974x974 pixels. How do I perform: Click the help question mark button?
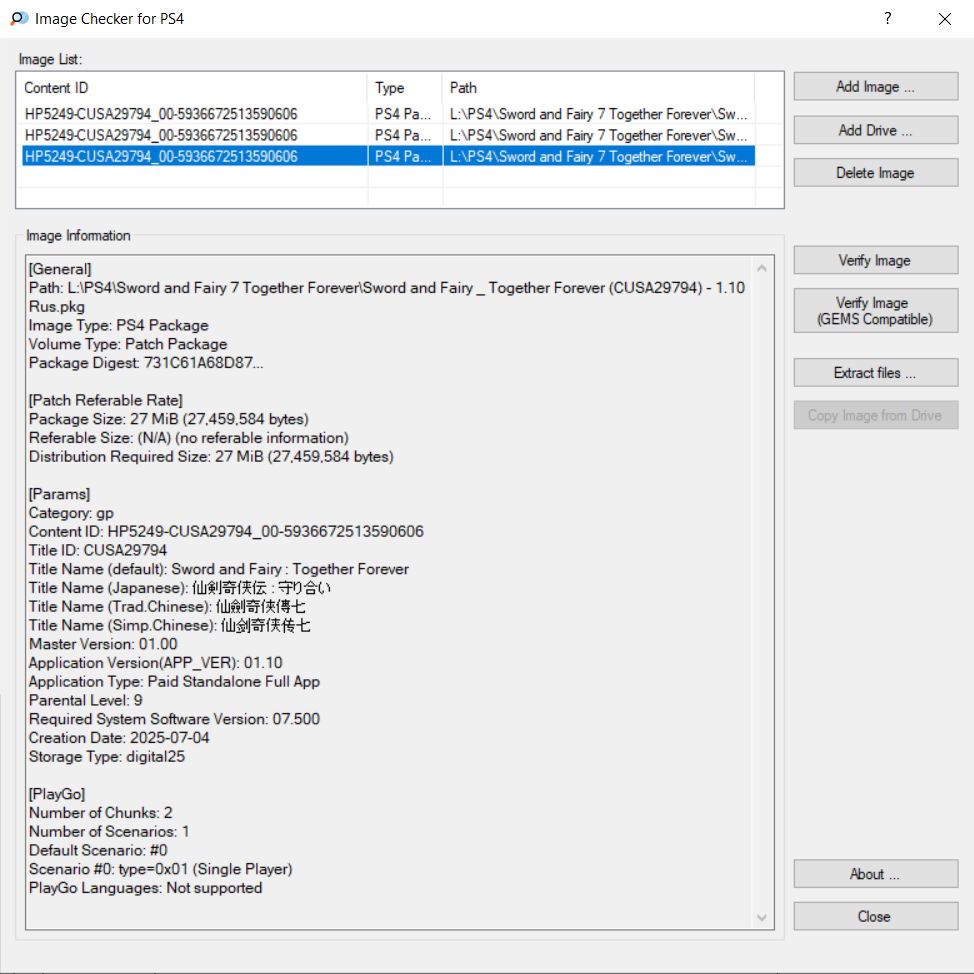click(888, 19)
